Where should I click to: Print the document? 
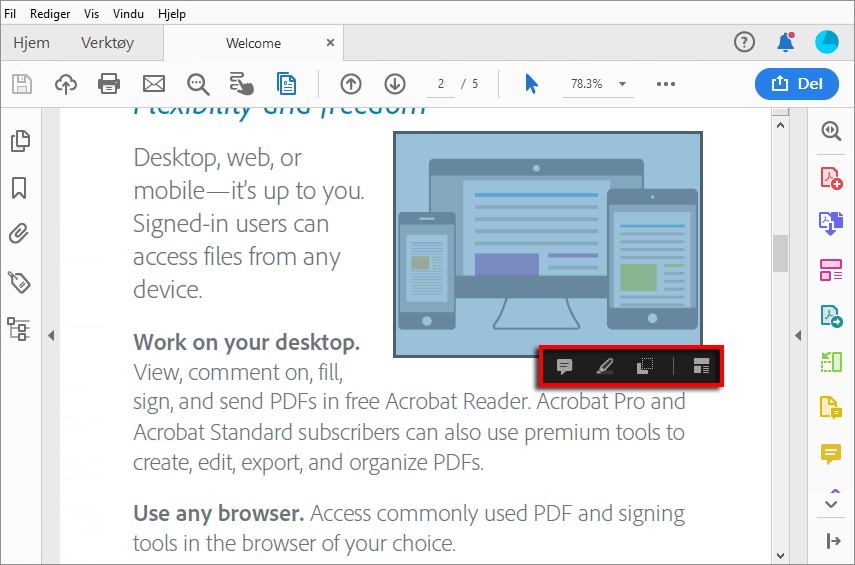pyautogui.click(x=109, y=84)
